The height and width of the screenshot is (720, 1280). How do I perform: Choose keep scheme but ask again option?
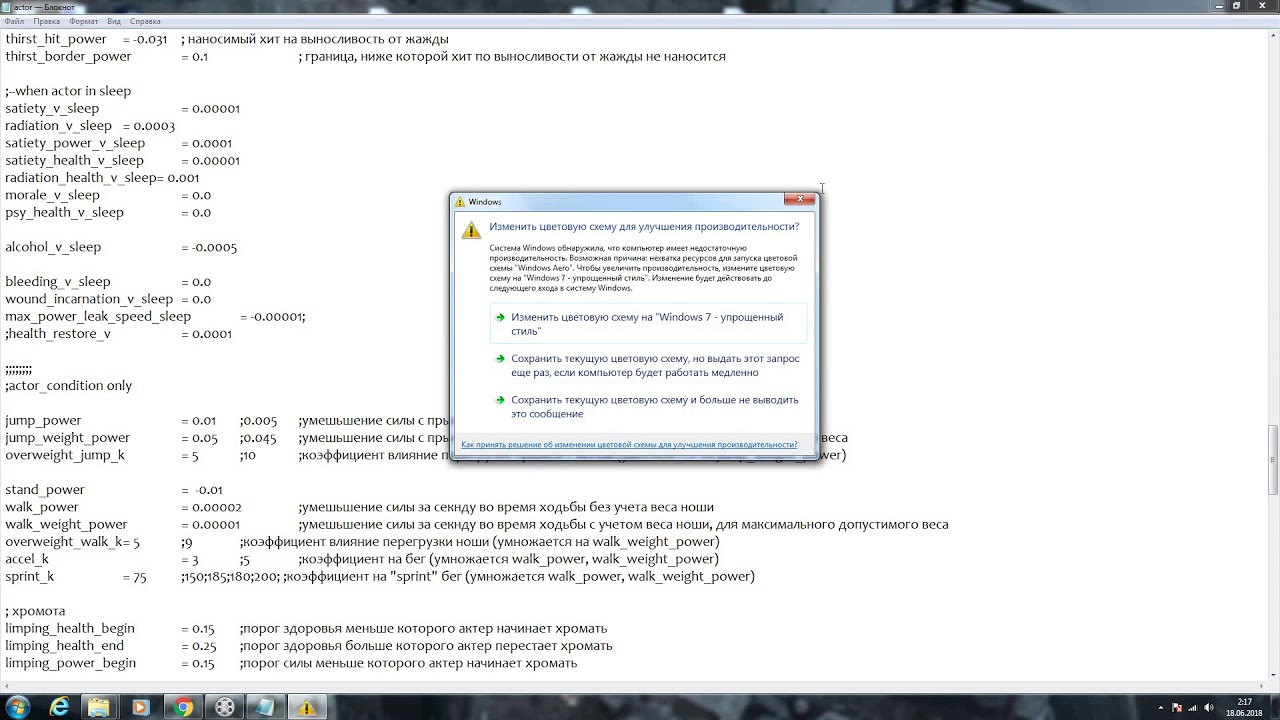coord(647,365)
